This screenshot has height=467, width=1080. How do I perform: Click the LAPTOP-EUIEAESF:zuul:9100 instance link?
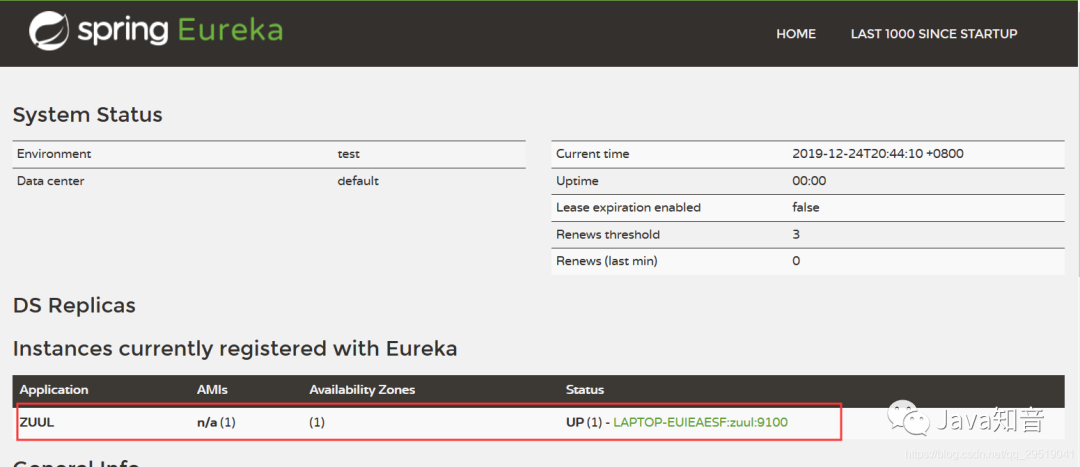point(700,422)
